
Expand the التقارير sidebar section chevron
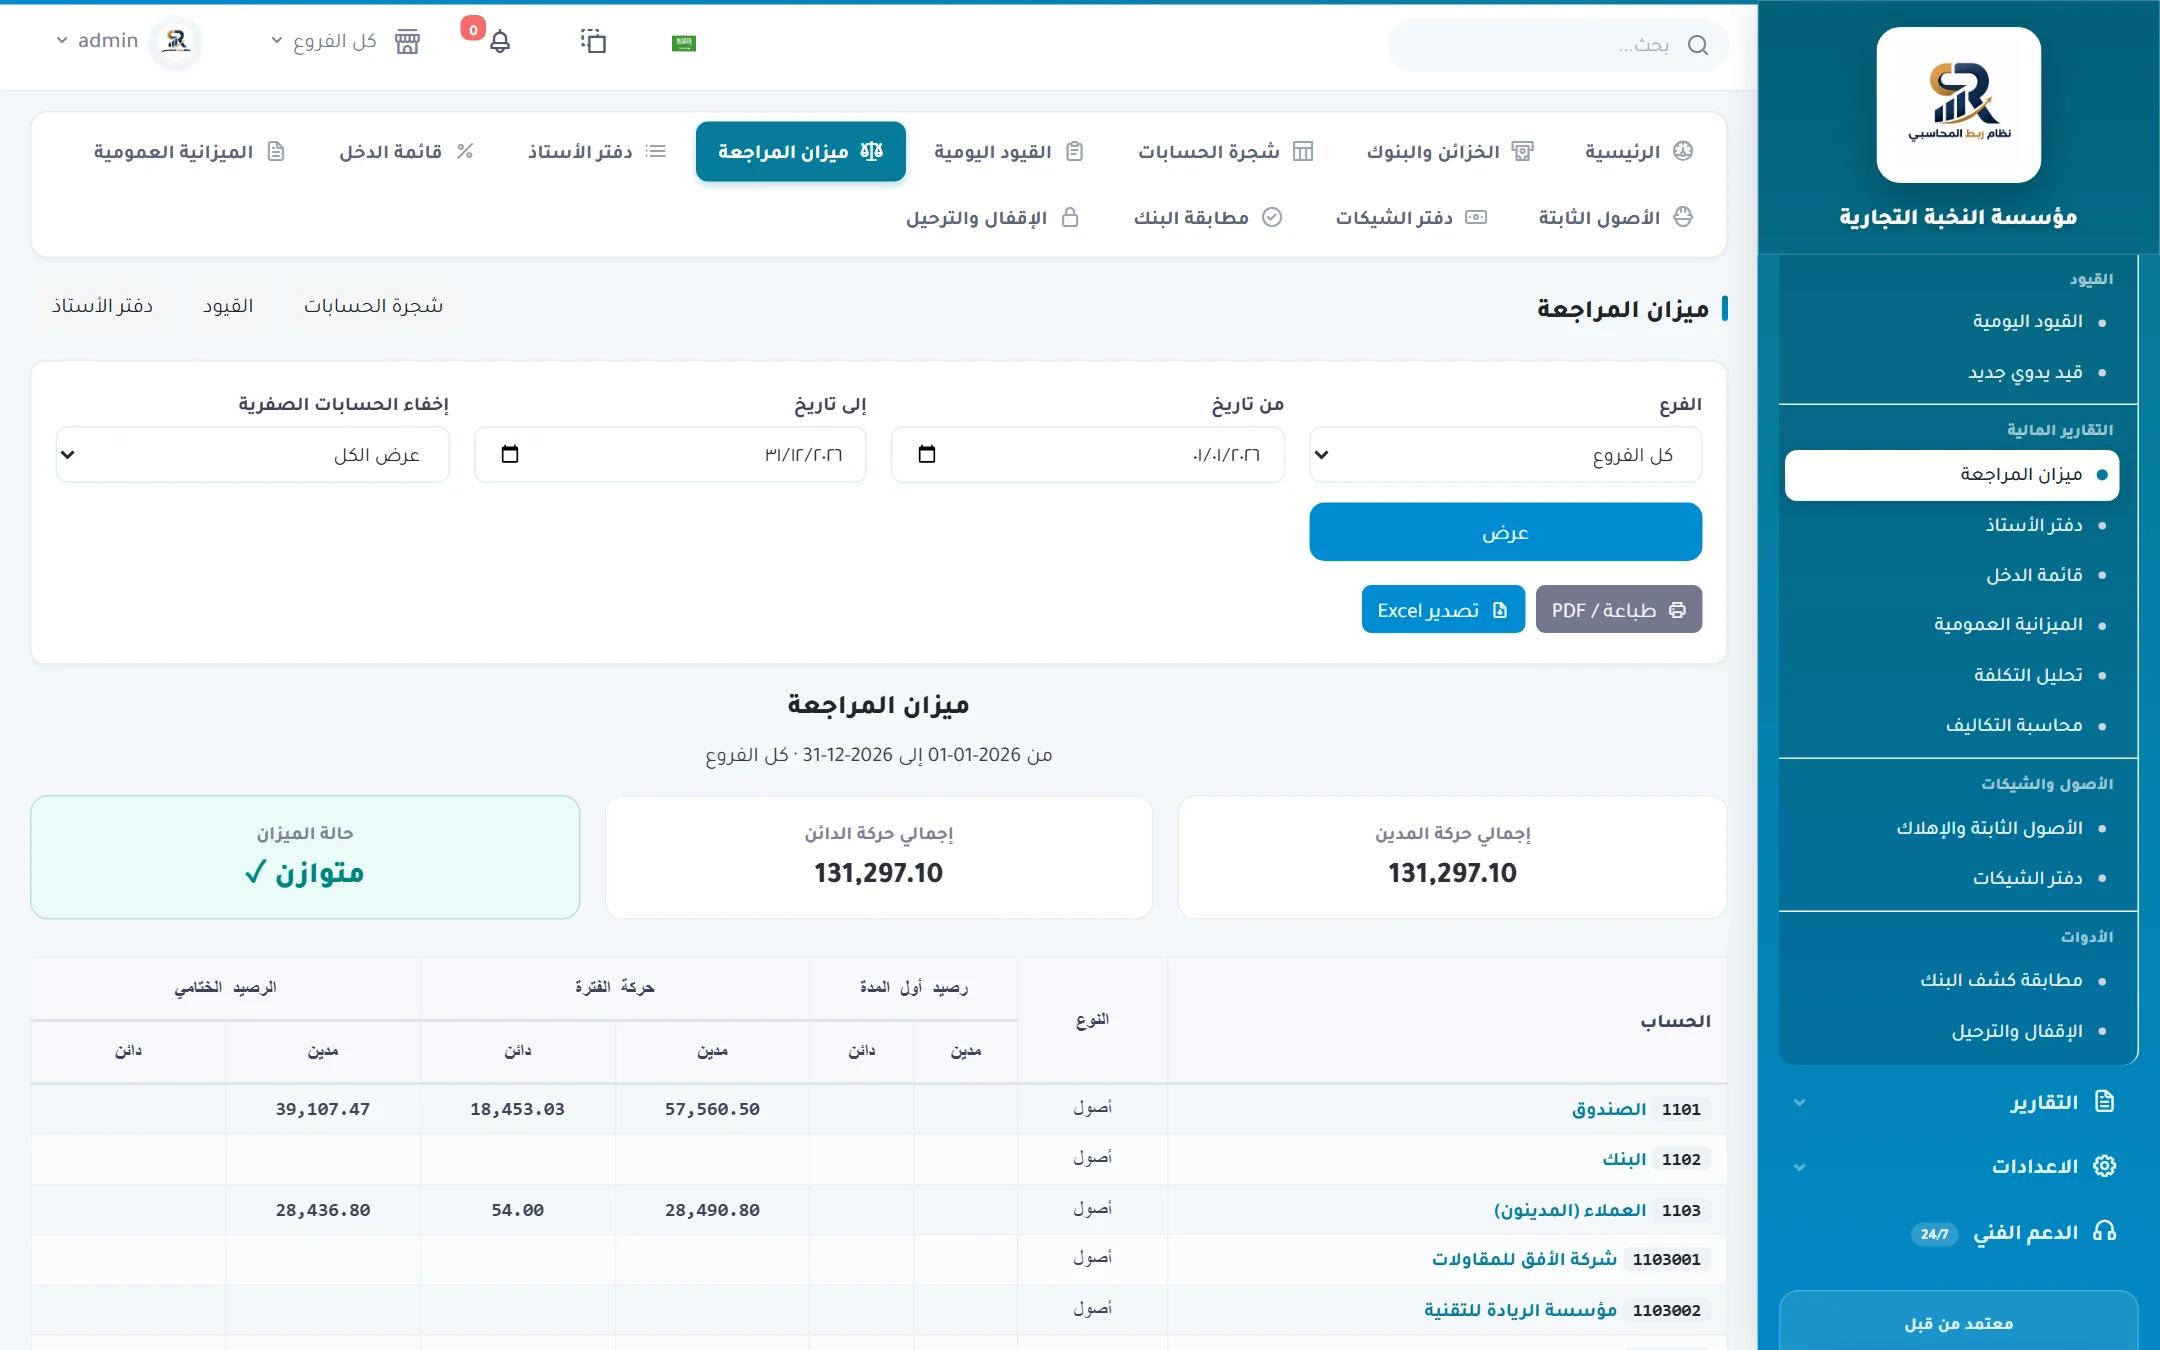point(1799,1103)
